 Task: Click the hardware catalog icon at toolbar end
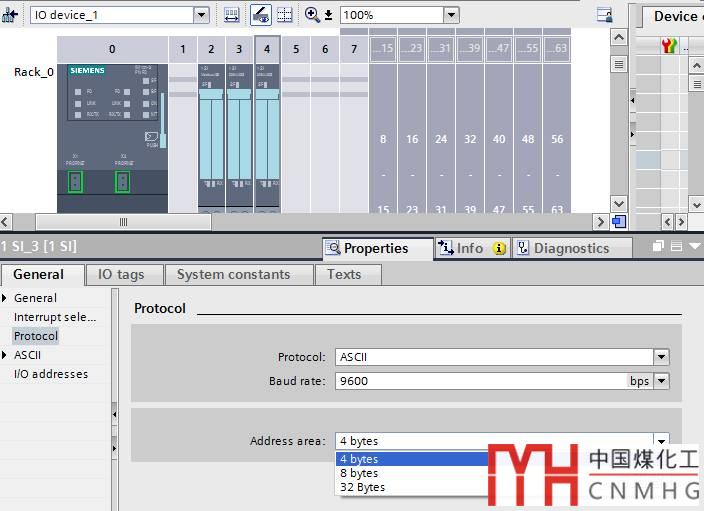[x=605, y=15]
